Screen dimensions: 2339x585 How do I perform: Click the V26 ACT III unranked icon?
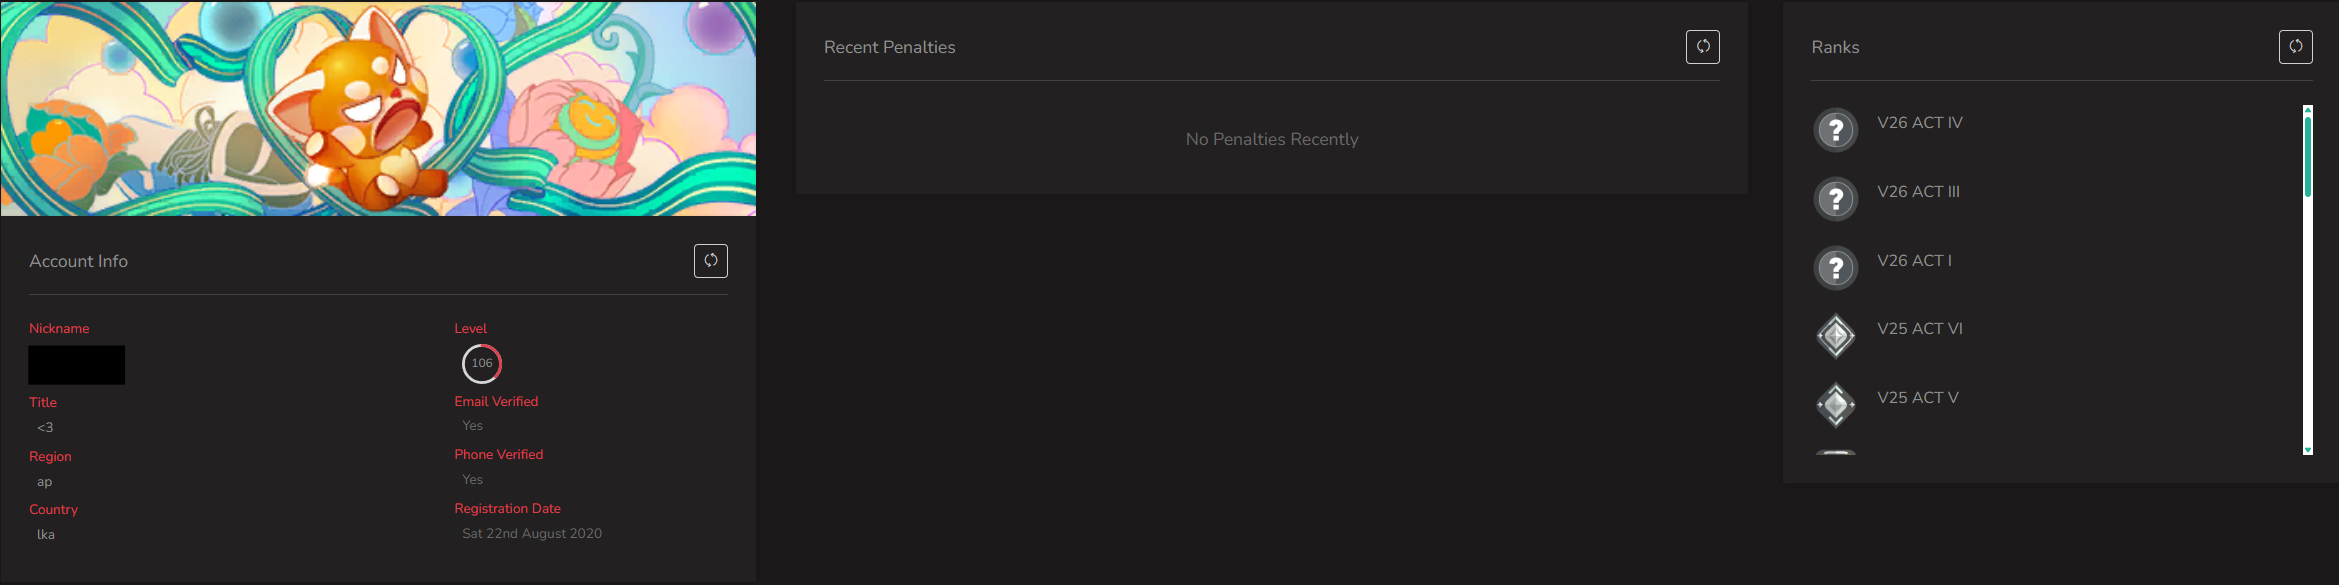(1836, 199)
